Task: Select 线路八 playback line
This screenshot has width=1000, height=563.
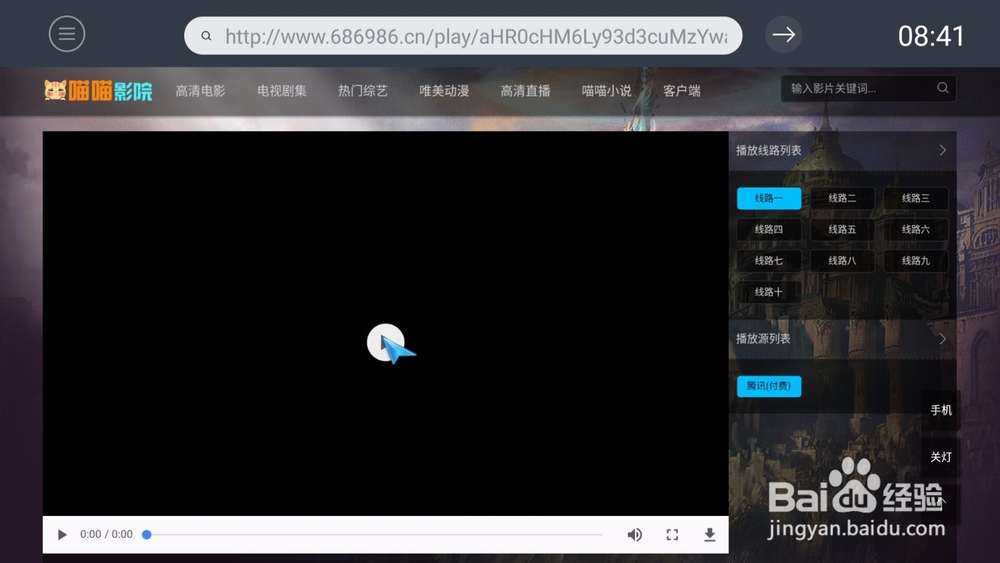Action: tap(842, 261)
